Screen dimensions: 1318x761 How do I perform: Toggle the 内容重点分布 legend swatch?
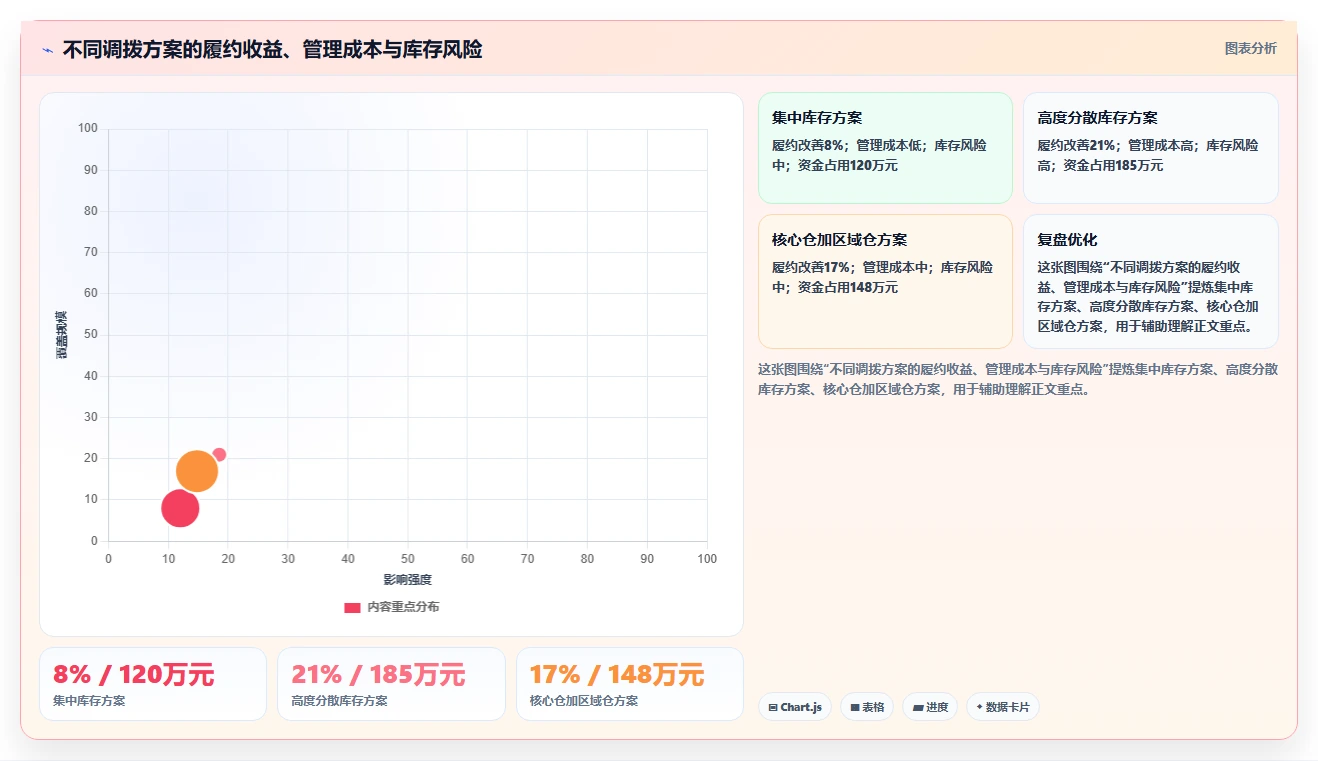click(x=352, y=607)
